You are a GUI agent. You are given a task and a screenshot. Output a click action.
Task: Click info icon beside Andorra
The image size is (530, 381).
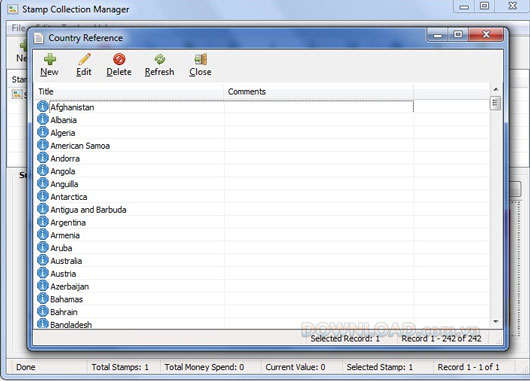[x=43, y=158]
